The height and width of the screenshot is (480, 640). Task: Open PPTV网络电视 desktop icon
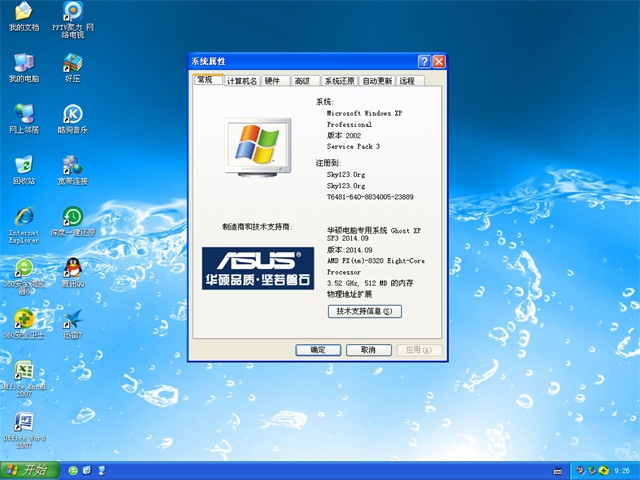tap(73, 13)
